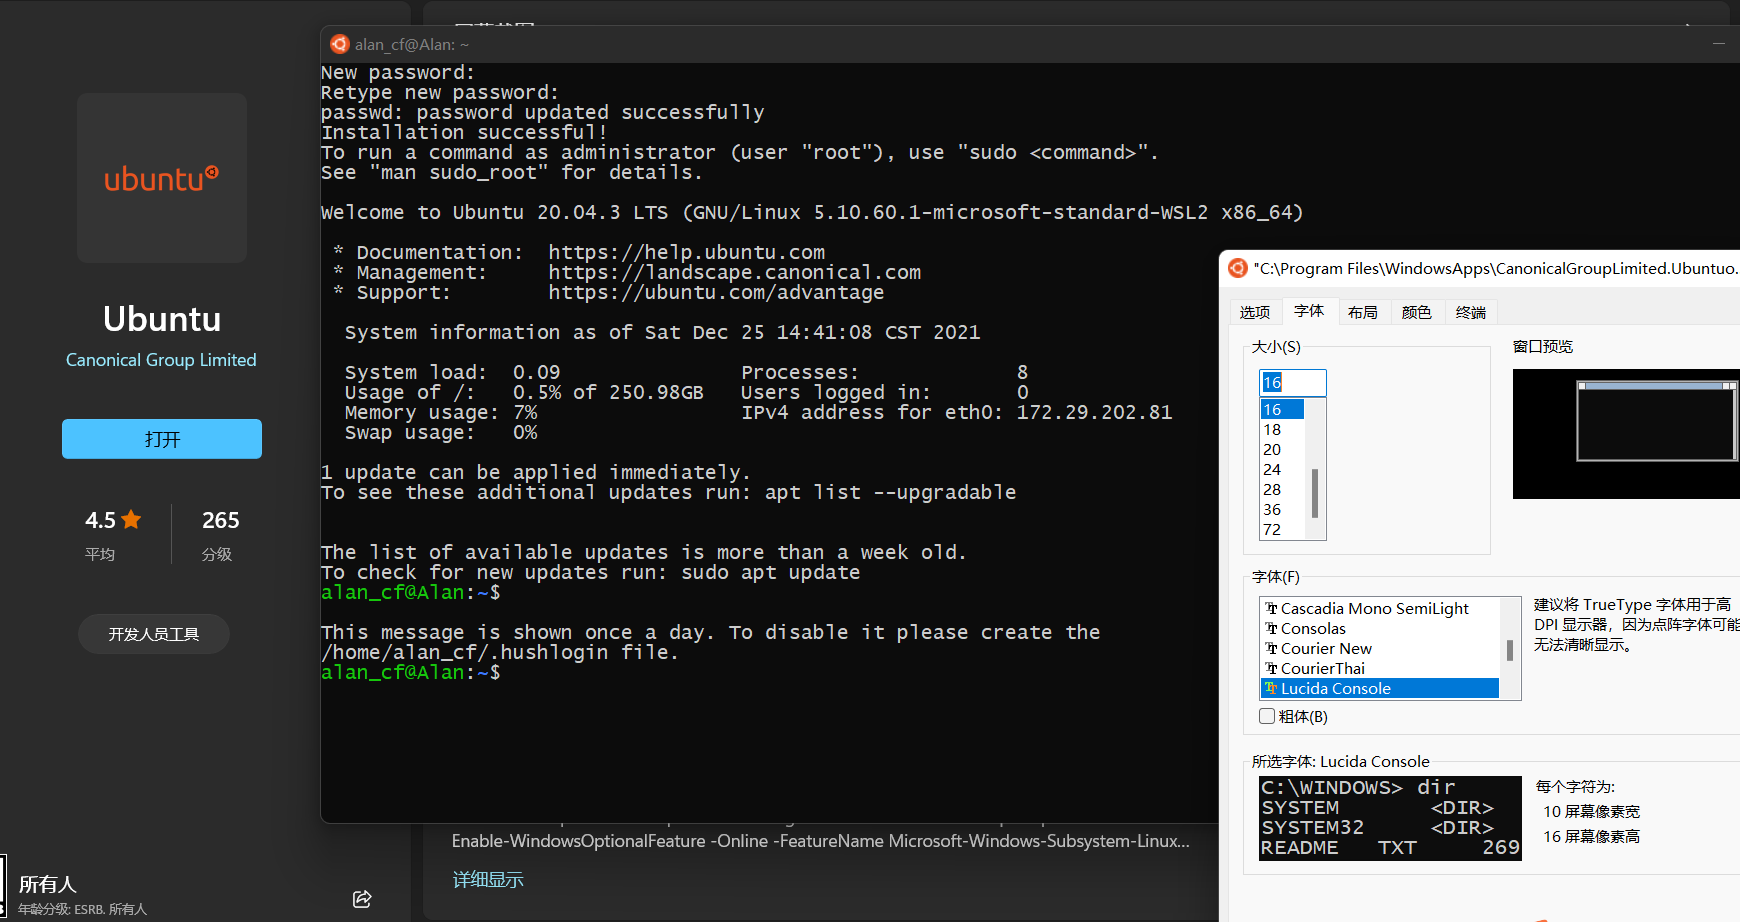The height and width of the screenshot is (922, 1740).
Task: Click the Lucida Console sample preview box
Action: click(x=1390, y=818)
